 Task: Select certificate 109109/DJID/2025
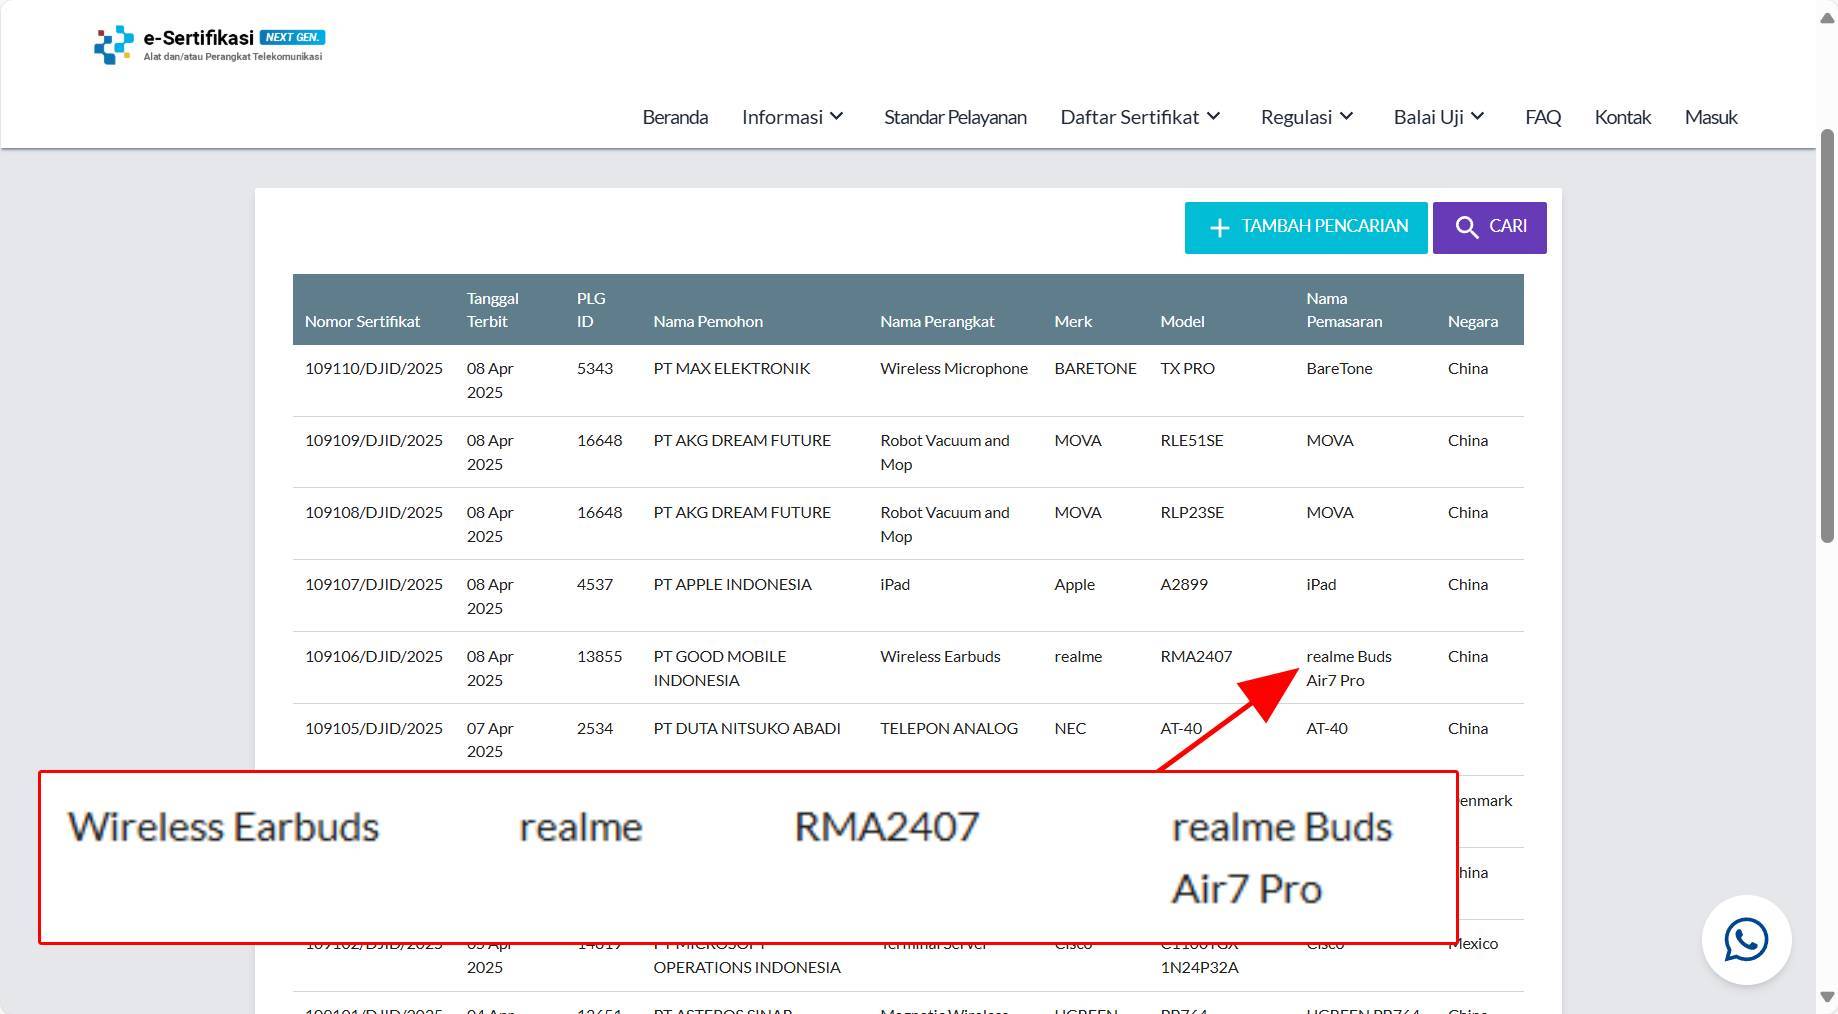[x=373, y=440]
